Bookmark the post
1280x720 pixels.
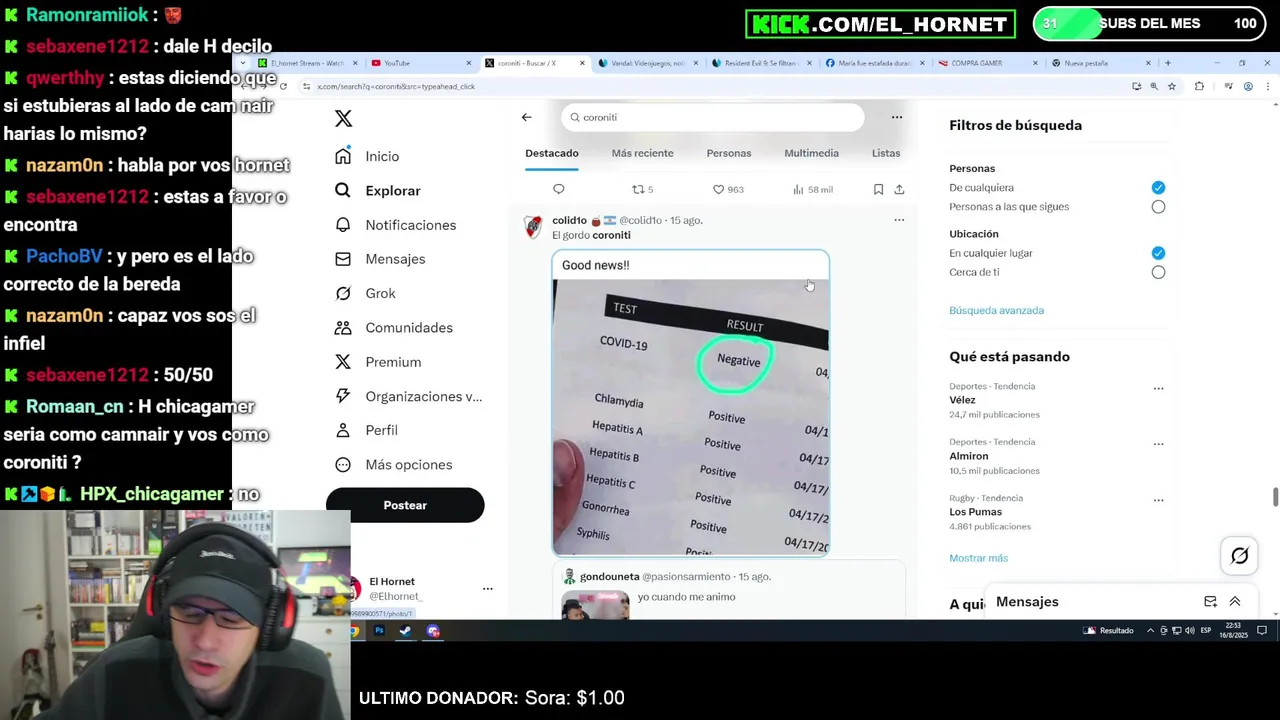(x=878, y=189)
